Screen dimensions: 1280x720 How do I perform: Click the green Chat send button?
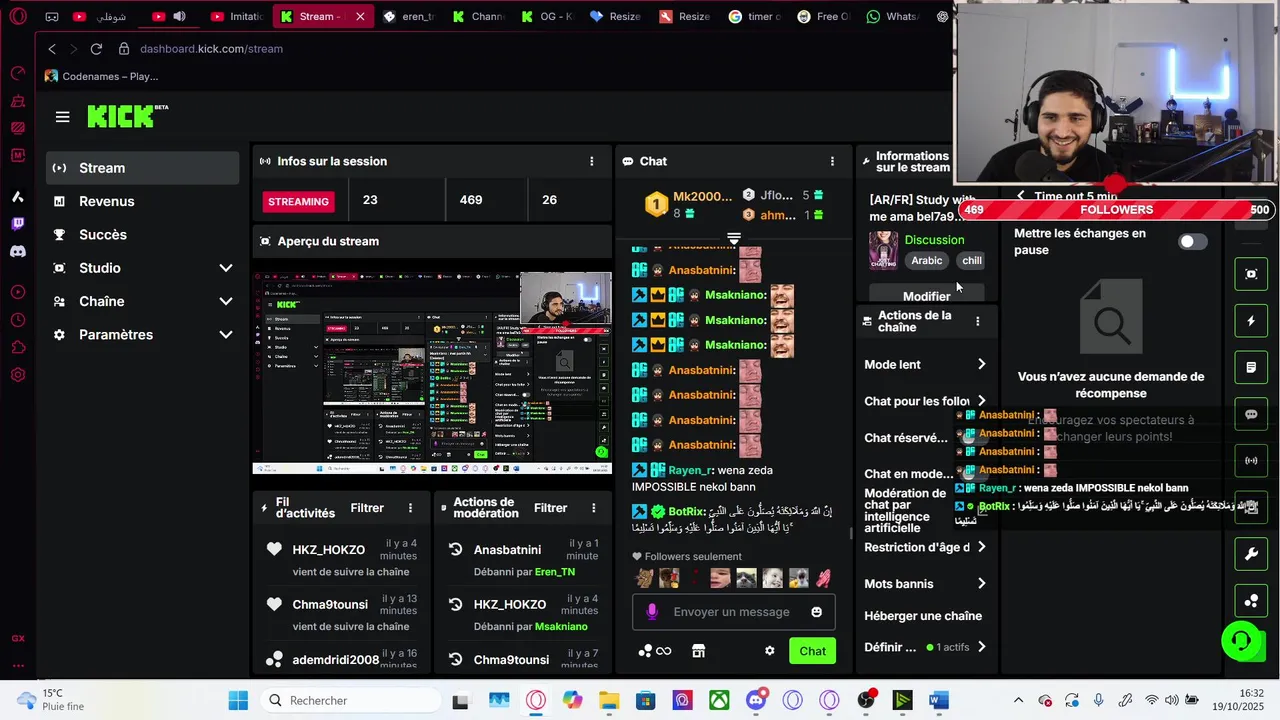click(x=812, y=651)
